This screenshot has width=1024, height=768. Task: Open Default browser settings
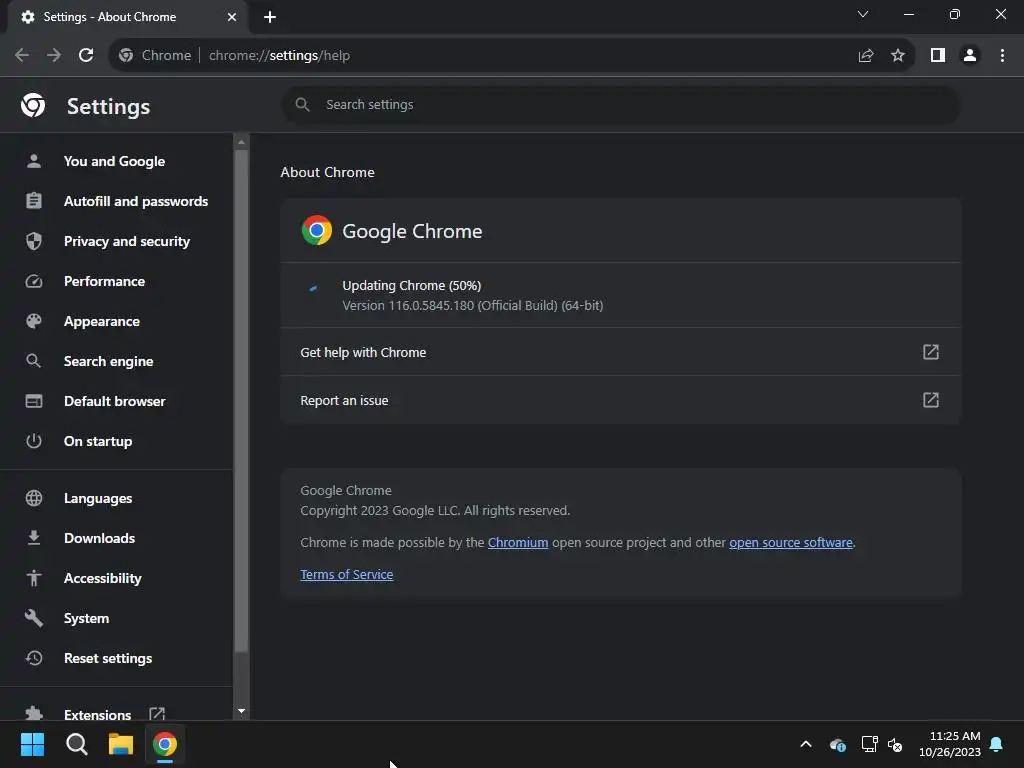[114, 401]
